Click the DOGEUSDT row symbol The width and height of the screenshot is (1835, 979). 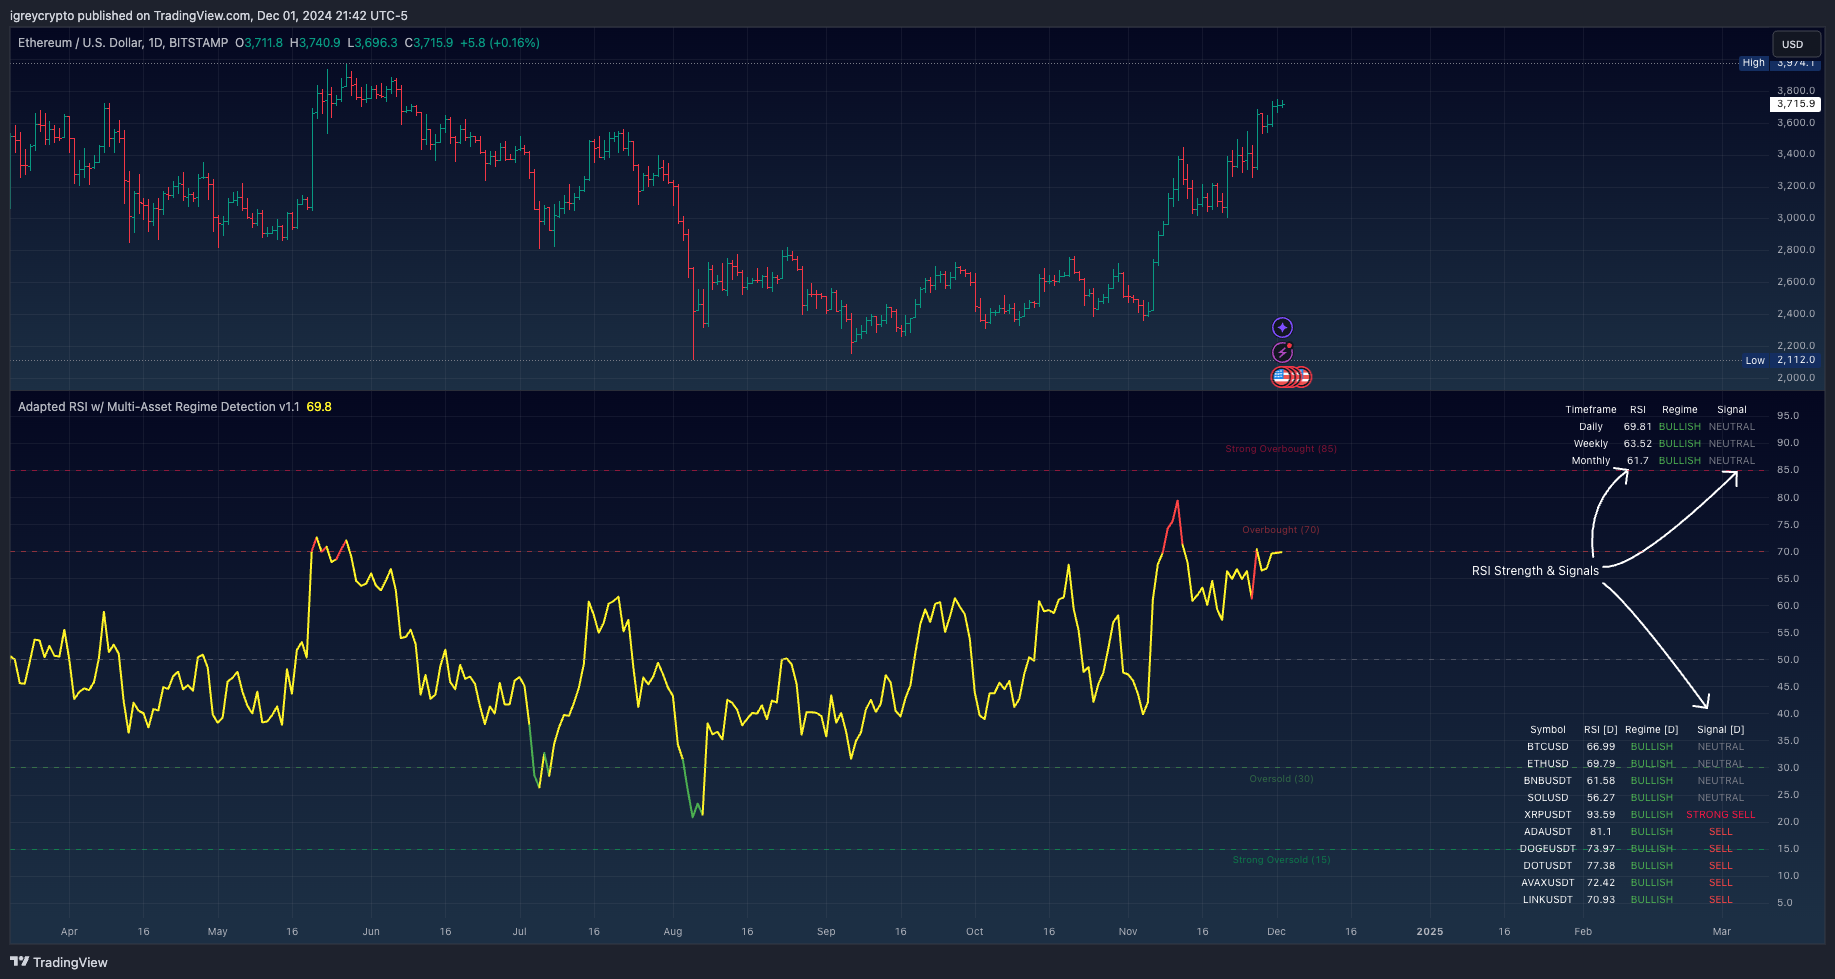coord(1548,849)
